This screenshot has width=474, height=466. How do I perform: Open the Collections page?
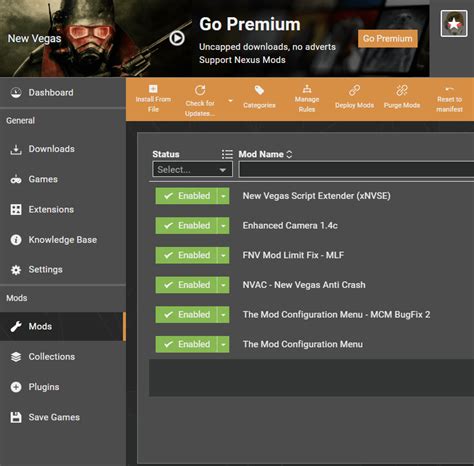tap(63, 357)
